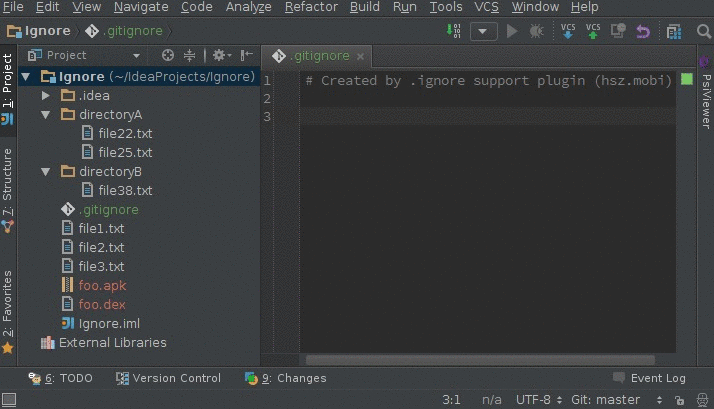Open Project panel settings gear
The image size is (714, 409).
tap(222, 55)
